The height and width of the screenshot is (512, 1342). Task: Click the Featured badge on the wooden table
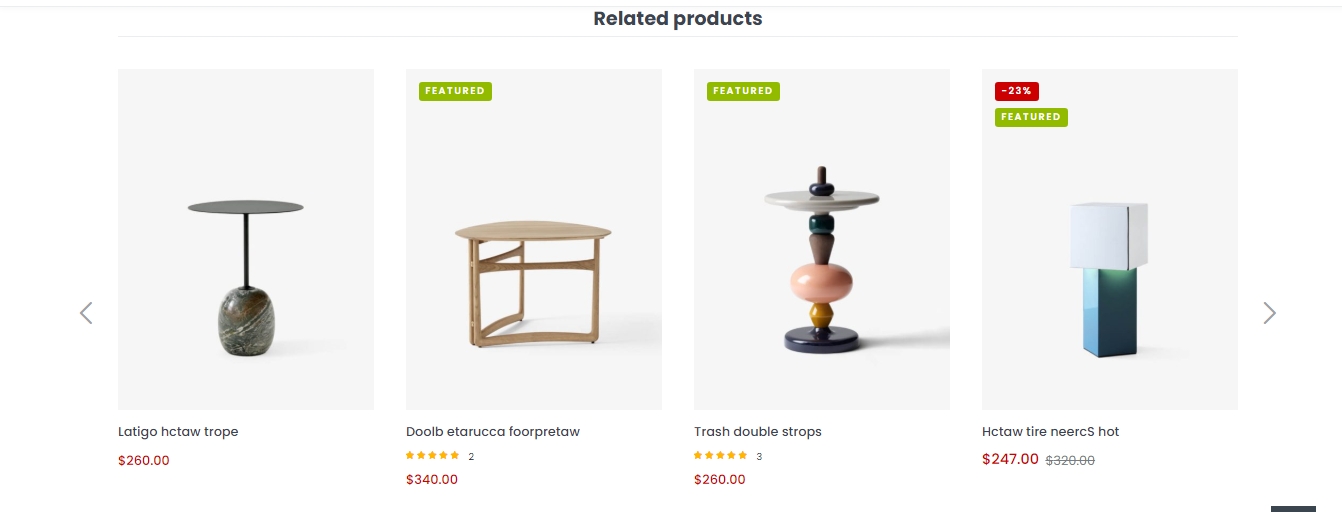point(455,91)
